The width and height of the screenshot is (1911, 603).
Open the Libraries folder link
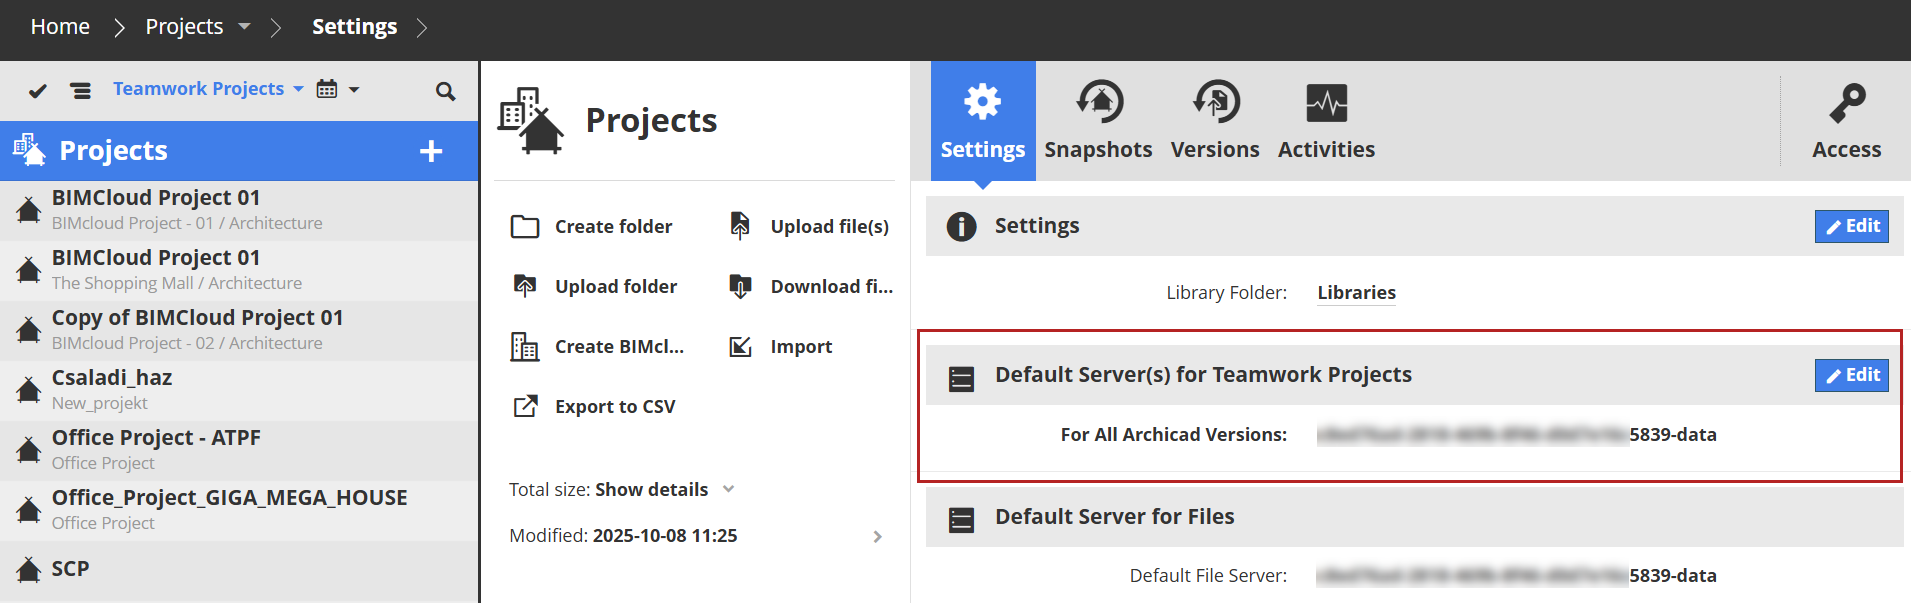click(x=1356, y=293)
